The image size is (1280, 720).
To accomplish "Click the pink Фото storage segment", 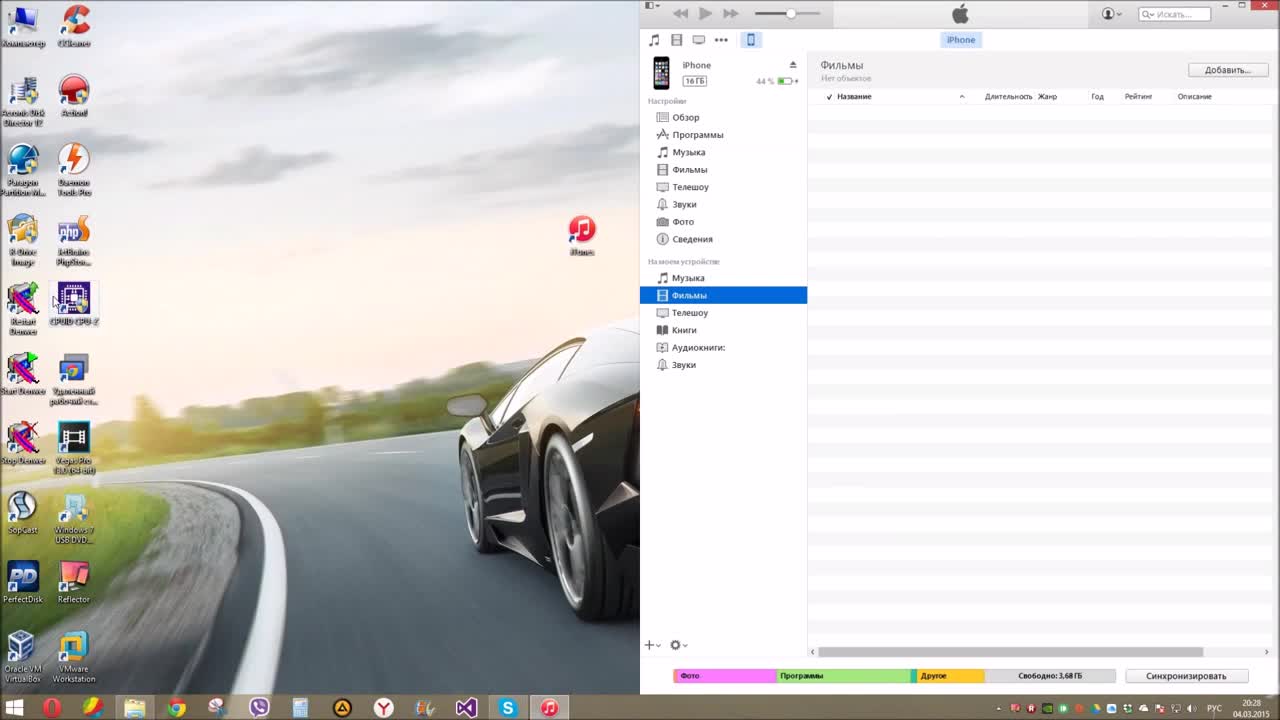I will pyautogui.click(x=725, y=676).
